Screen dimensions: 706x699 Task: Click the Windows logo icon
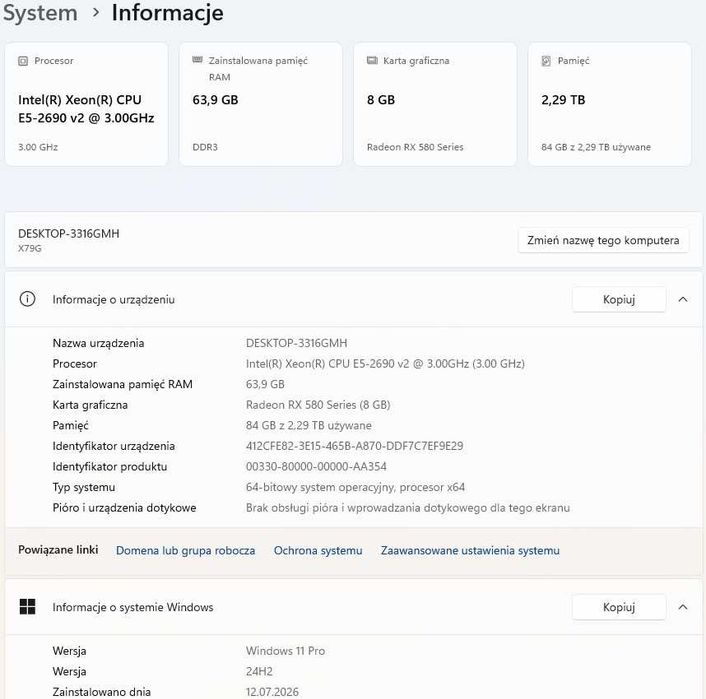point(27,607)
